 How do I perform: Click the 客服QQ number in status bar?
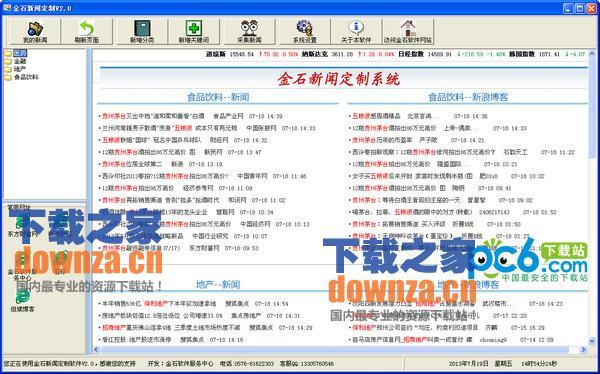[x=307, y=364]
